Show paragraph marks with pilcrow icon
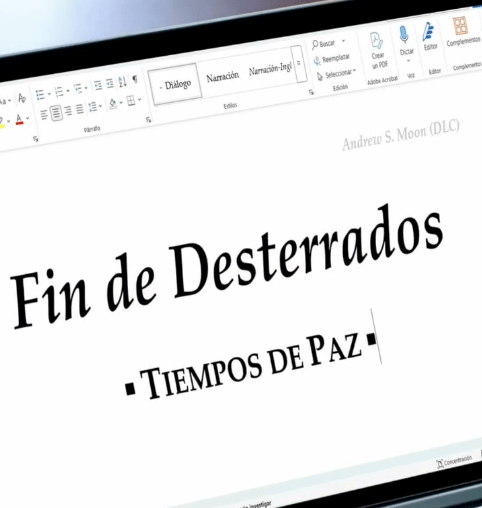482x508 pixels. point(135,79)
